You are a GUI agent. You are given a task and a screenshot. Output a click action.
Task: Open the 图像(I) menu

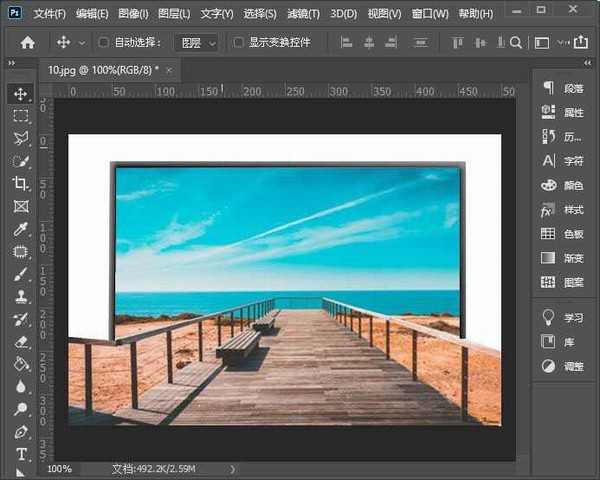pos(132,14)
